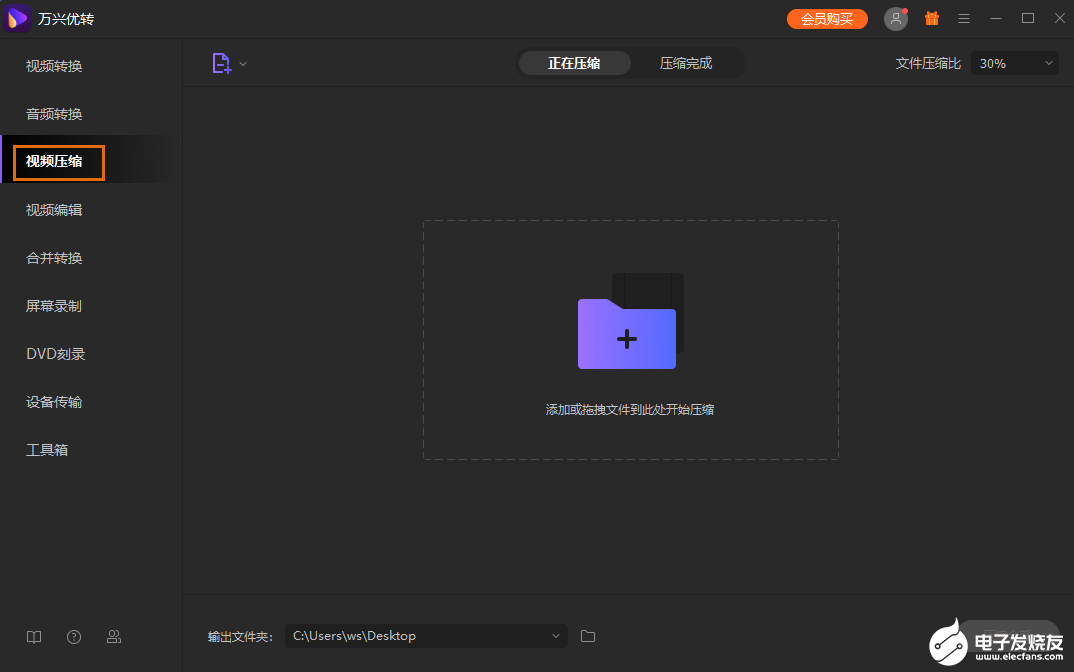Open the hamburger menu icon
The width and height of the screenshot is (1074, 672).
point(964,18)
